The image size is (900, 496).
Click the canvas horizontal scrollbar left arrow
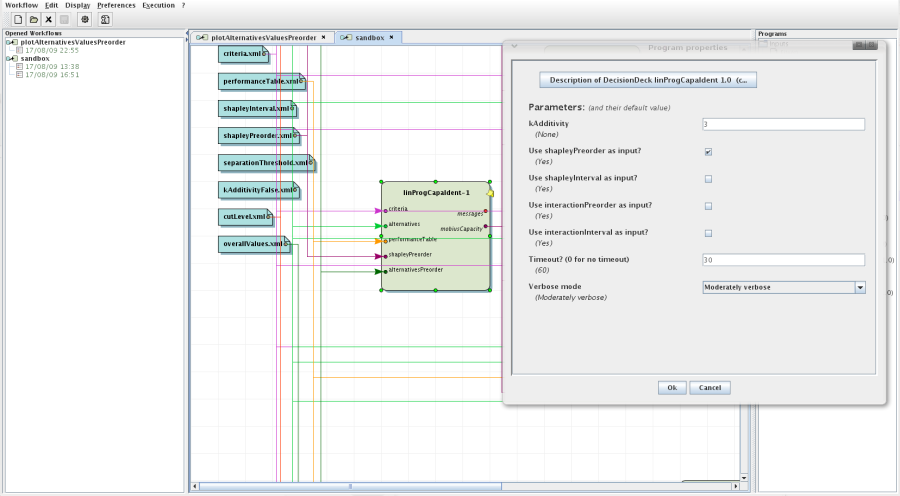195,486
